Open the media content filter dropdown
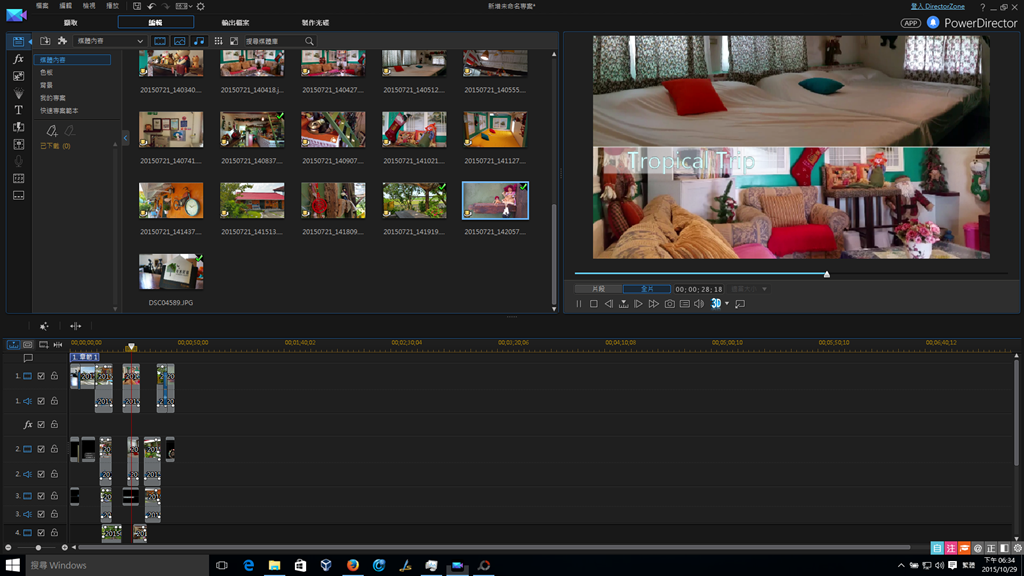 coord(109,41)
